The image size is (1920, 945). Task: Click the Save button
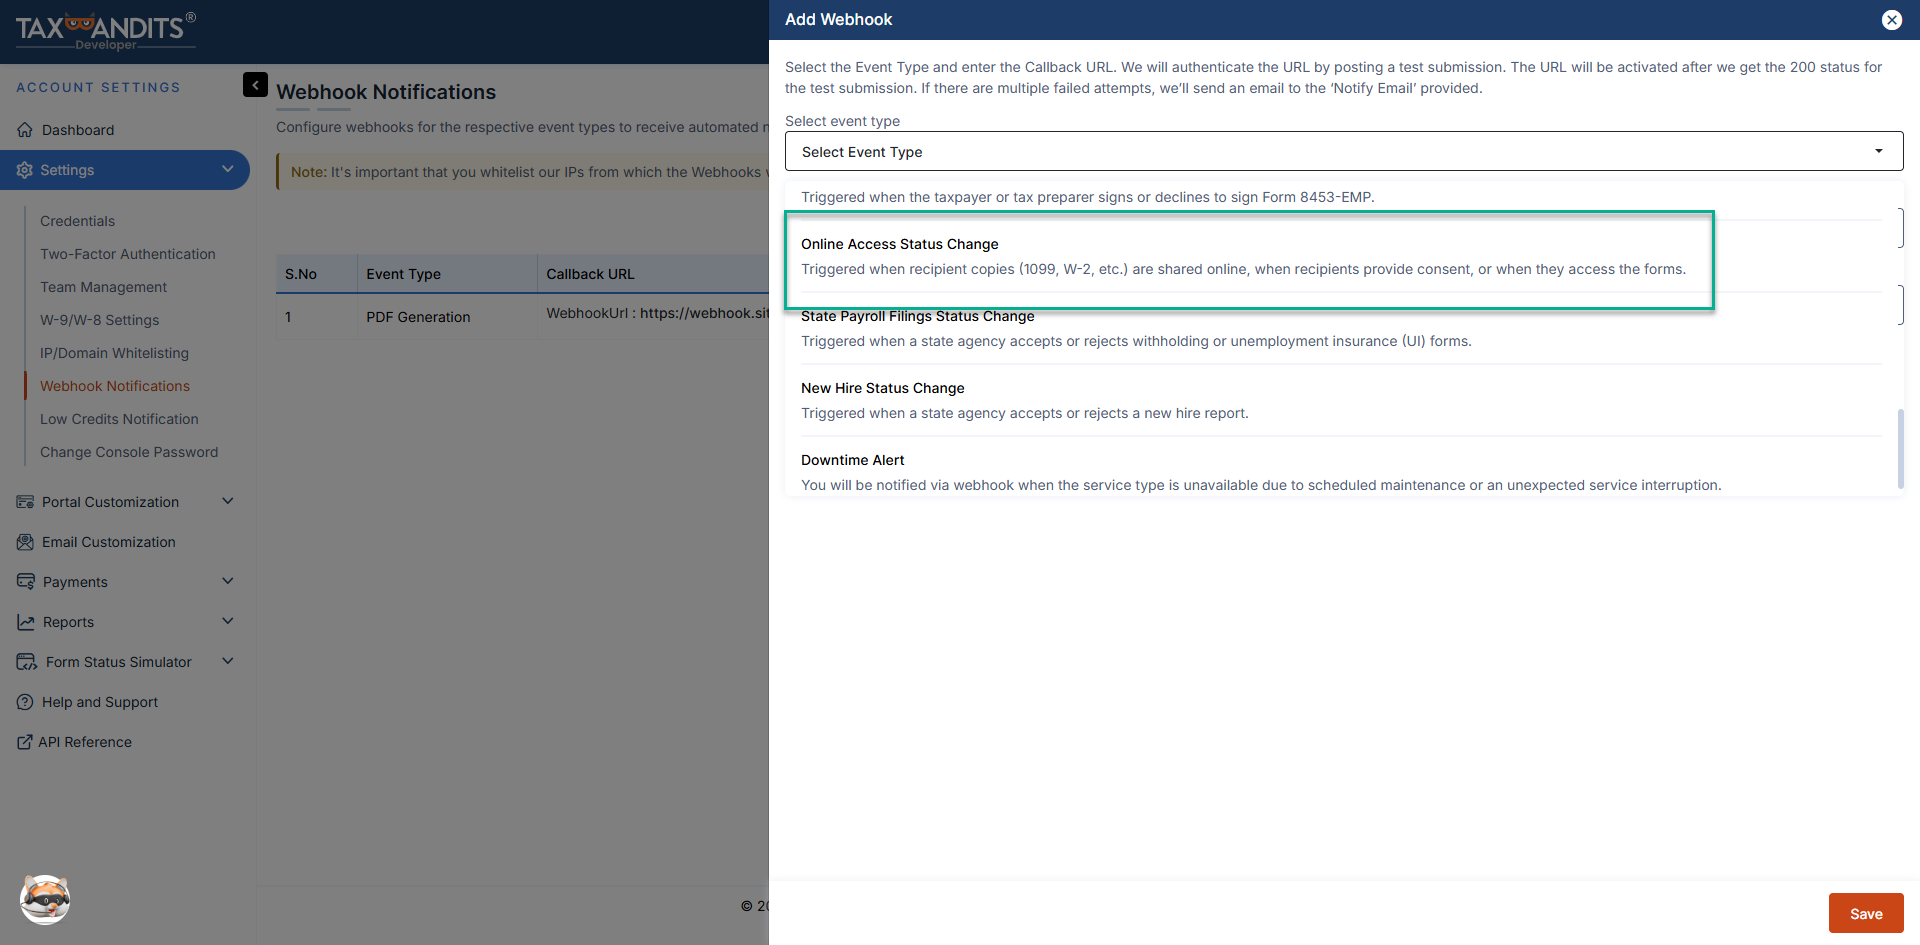pyautogui.click(x=1866, y=913)
